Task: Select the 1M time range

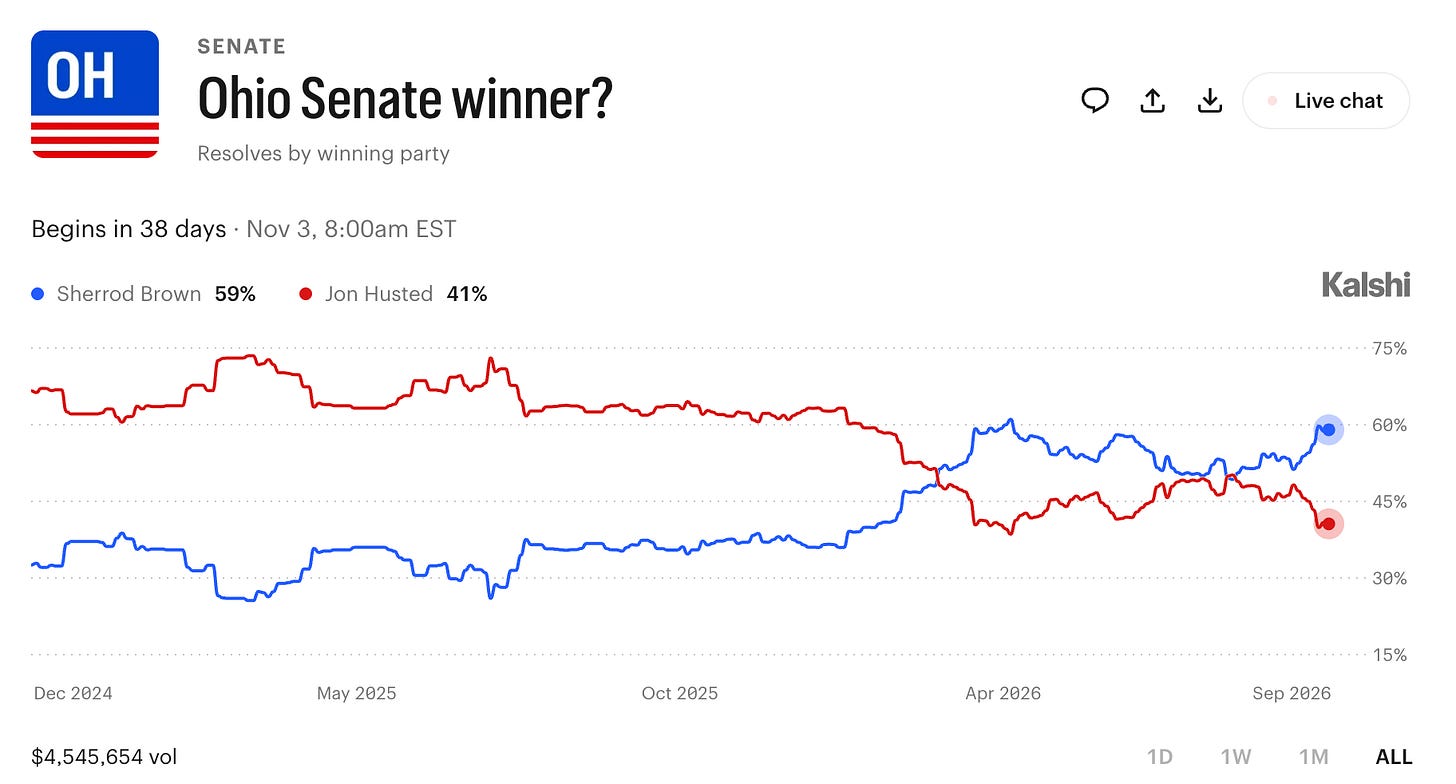Action: click(x=1314, y=757)
